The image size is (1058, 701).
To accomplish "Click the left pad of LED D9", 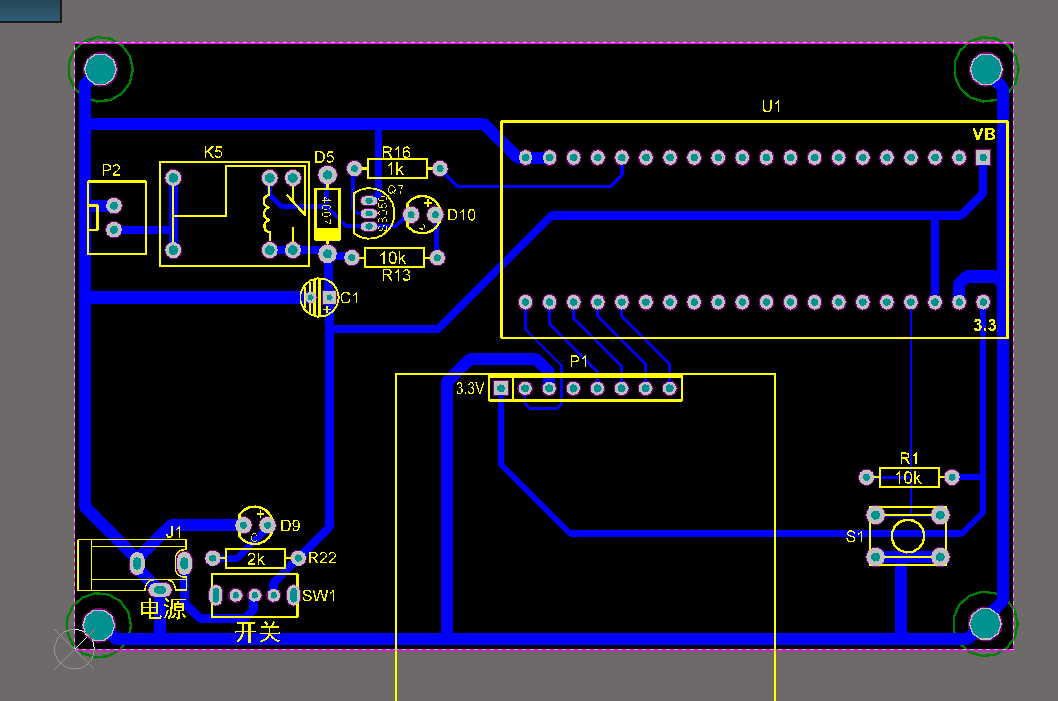I will [244, 525].
